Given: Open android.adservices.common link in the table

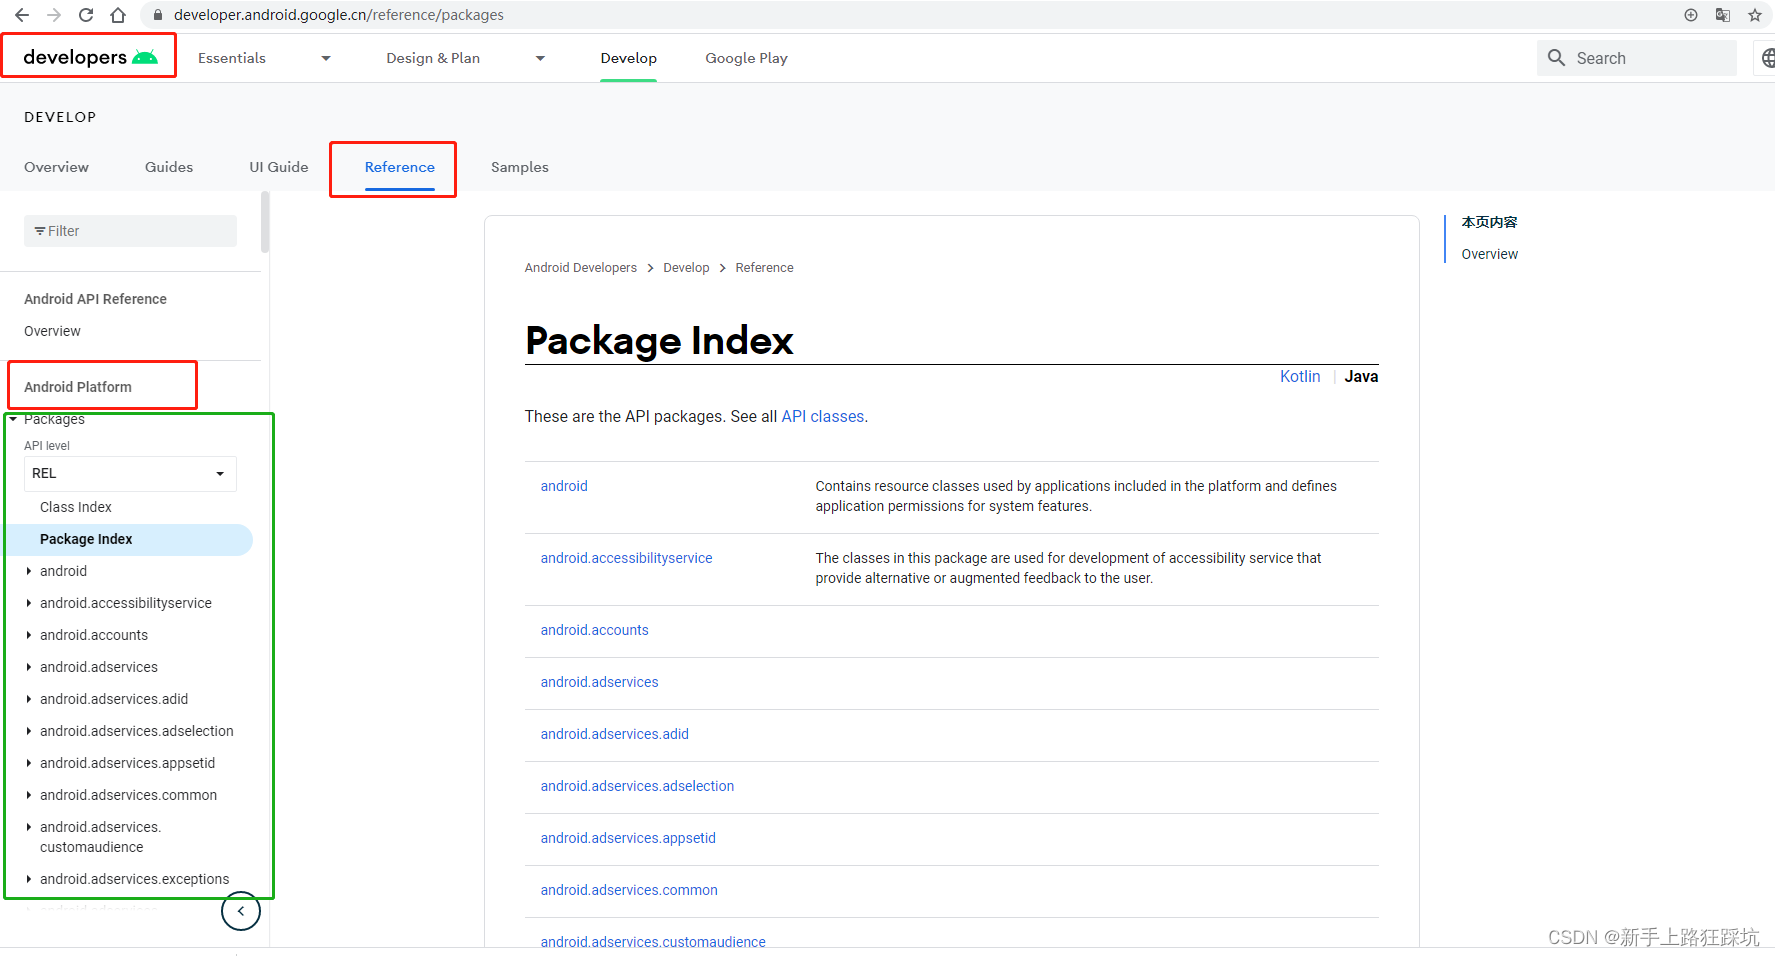Looking at the screenshot, I should point(629,890).
